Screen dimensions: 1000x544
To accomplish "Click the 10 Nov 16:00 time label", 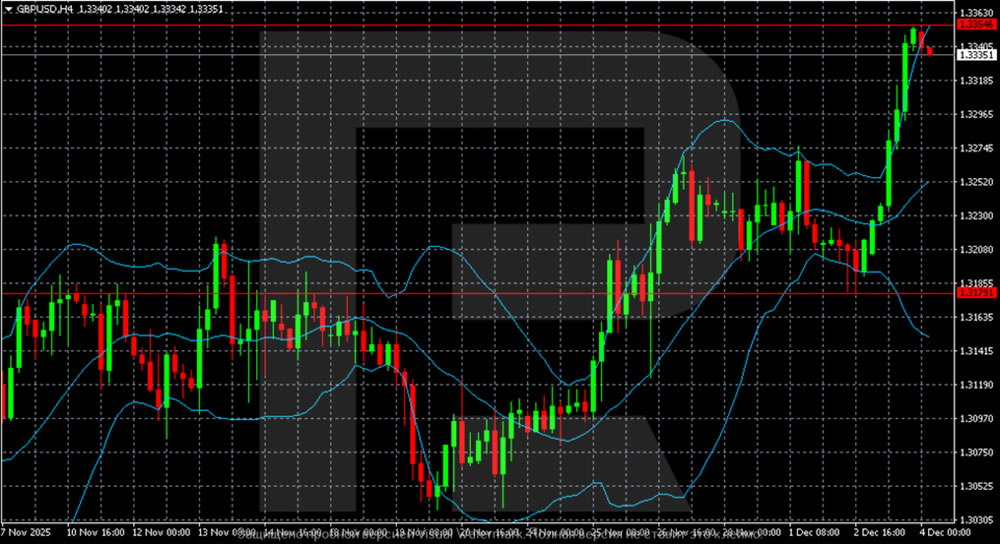I will 95,532.
